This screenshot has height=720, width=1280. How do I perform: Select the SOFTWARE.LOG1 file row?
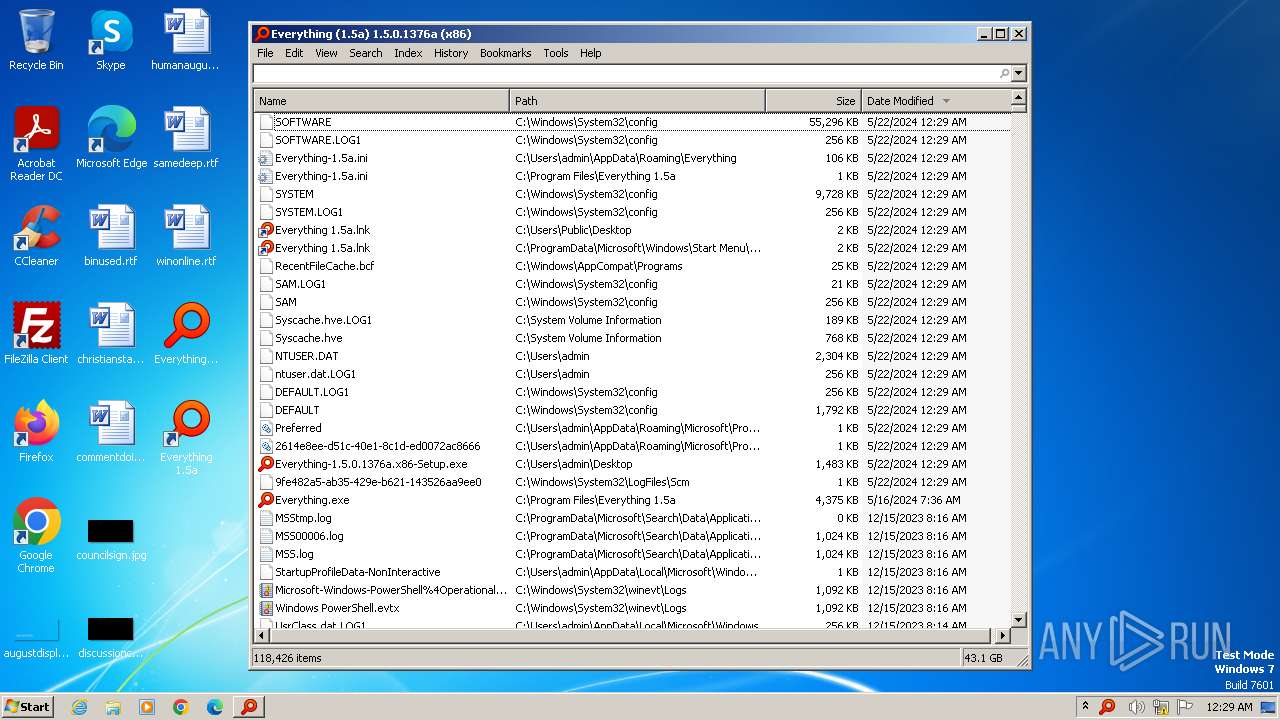(x=632, y=140)
